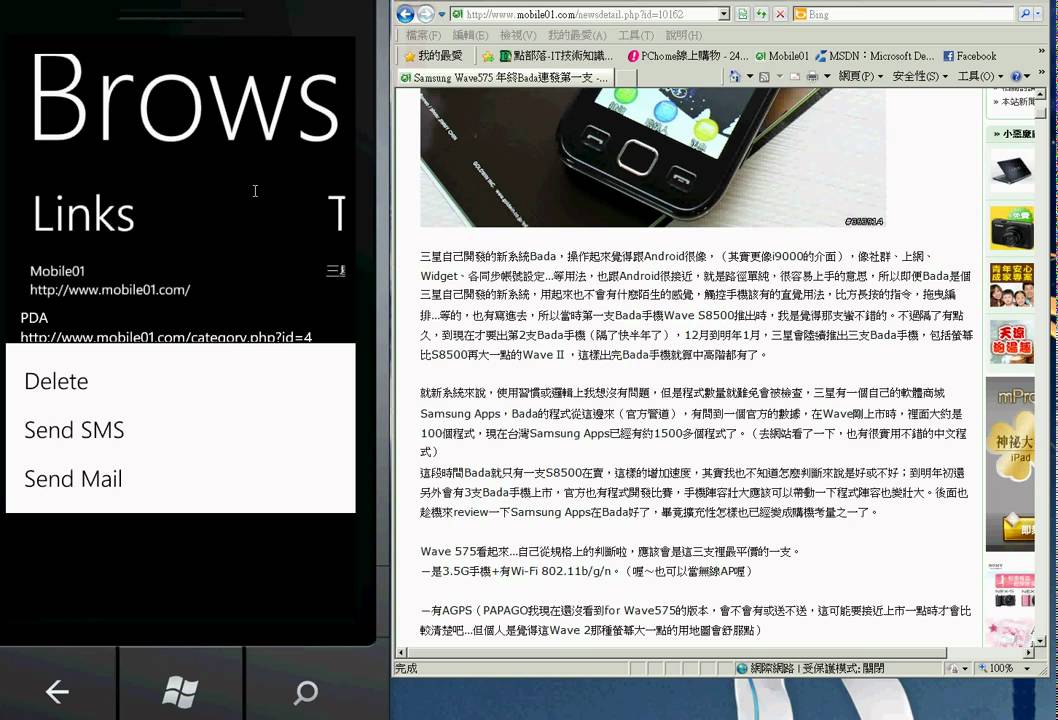
Task: Select the Samsung Wave575 browser tab
Action: coord(505,78)
